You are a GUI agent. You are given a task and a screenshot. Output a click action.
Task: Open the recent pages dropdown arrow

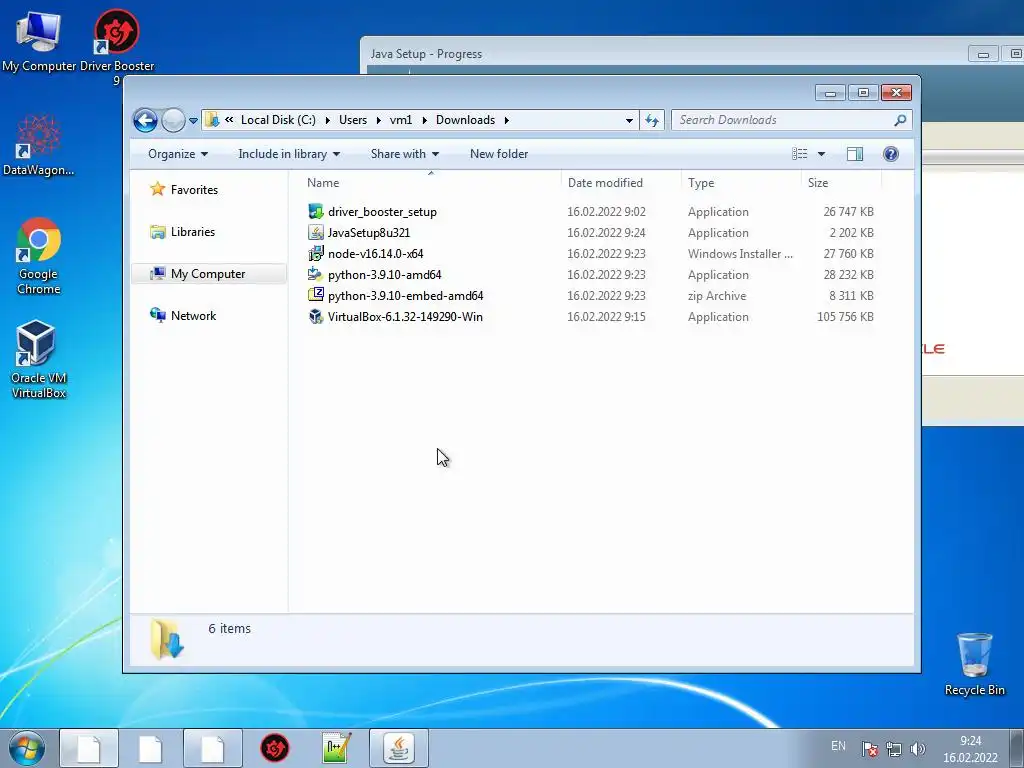pos(193,121)
